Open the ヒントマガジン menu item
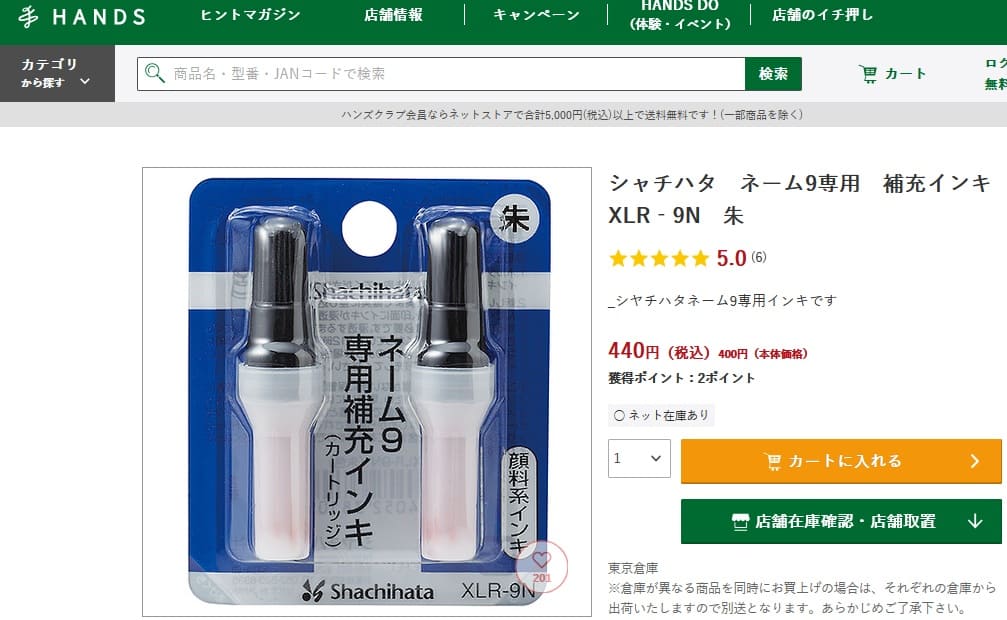 (x=250, y=15)
